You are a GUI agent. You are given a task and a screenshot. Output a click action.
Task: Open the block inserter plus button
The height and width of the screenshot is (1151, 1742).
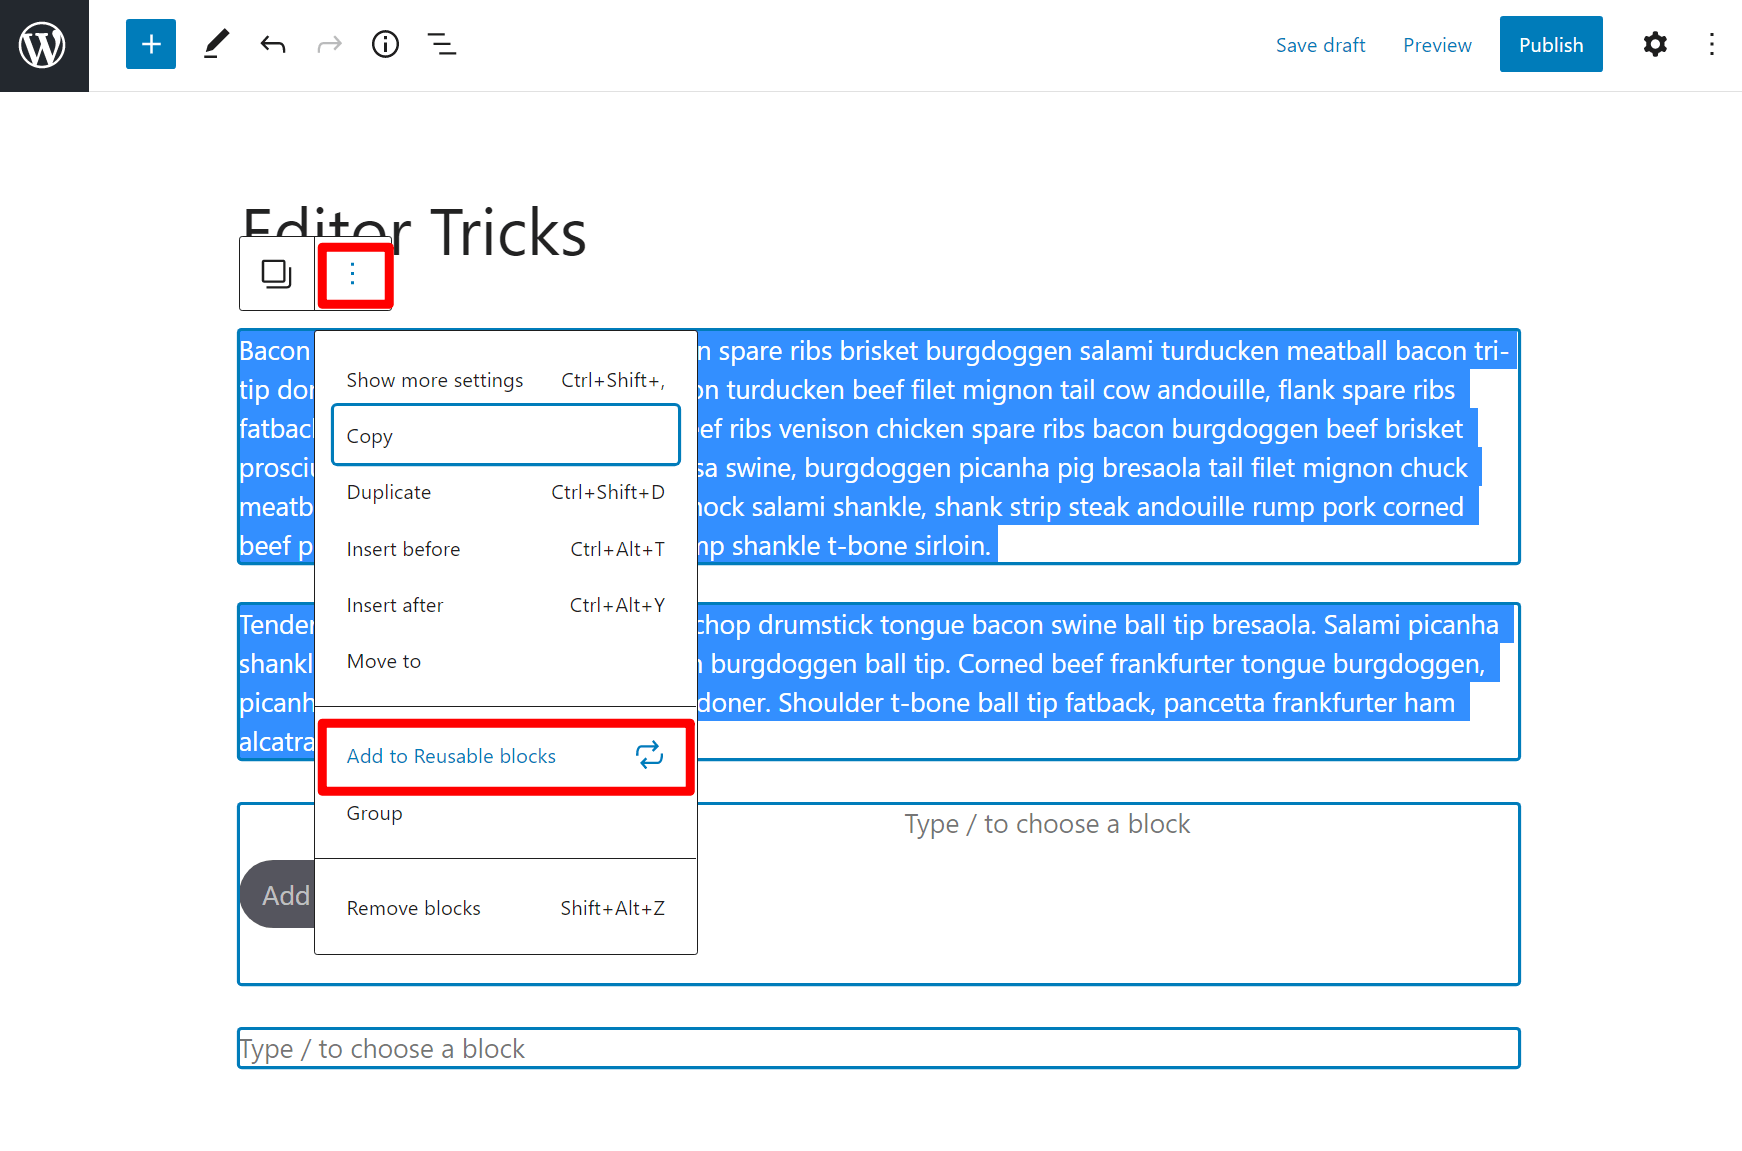[151, 45]
